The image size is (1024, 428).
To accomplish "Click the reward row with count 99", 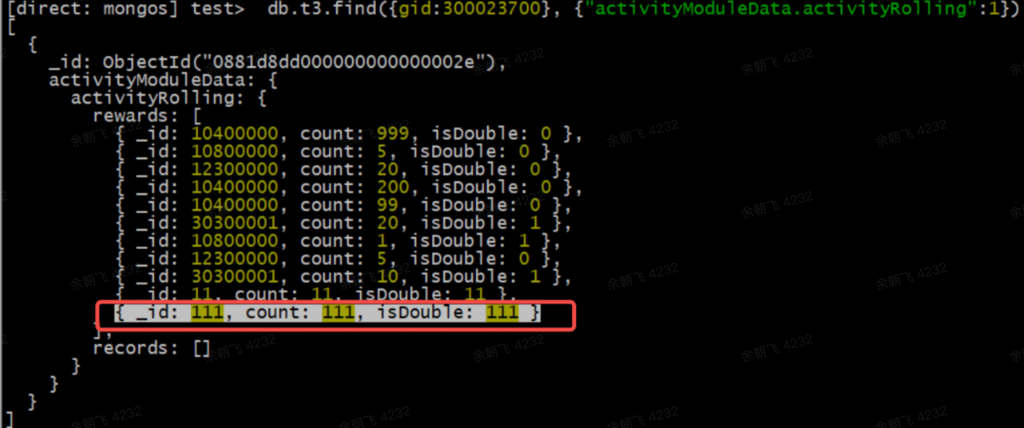I will pyautogui.click(x=344, y=206).
